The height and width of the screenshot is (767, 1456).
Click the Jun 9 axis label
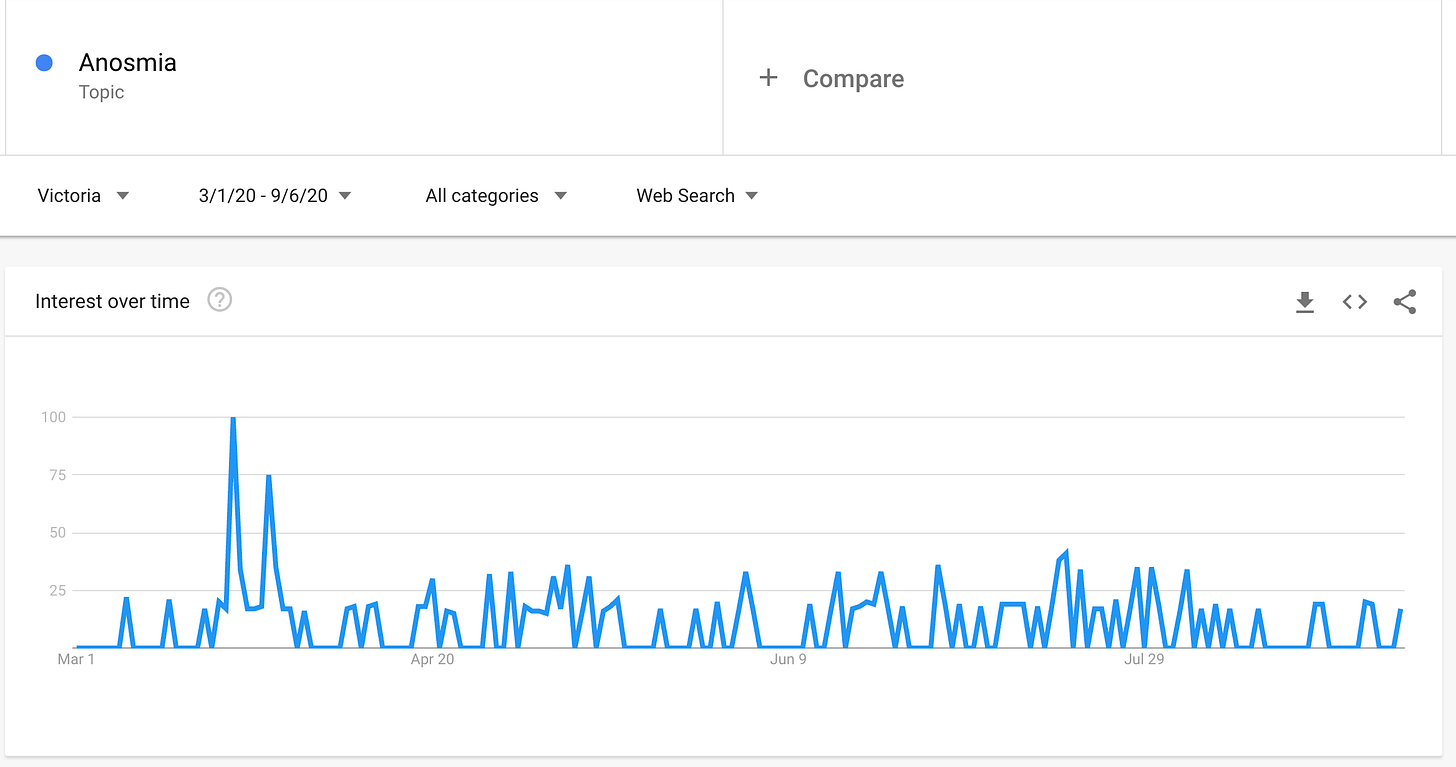pos(788,659)
